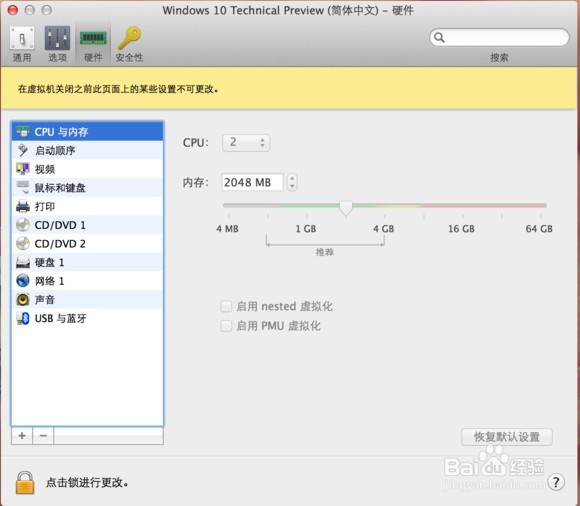Open the 通用 general settings icon
The image size is (580, 506).
[x=22, y=38]
